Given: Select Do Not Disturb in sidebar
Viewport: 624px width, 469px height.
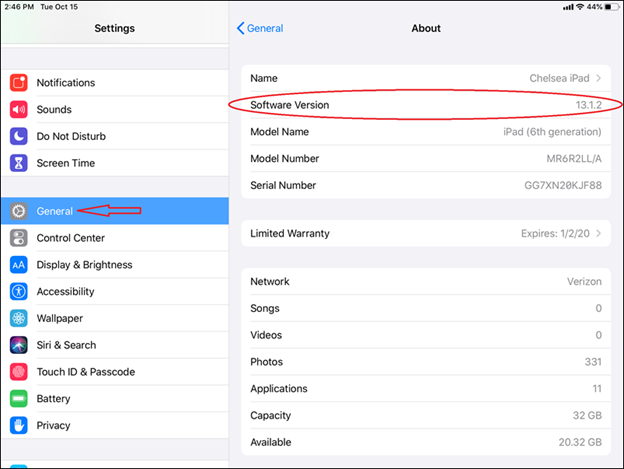Looking at the screenshot, I should click(x=115, y=136).
